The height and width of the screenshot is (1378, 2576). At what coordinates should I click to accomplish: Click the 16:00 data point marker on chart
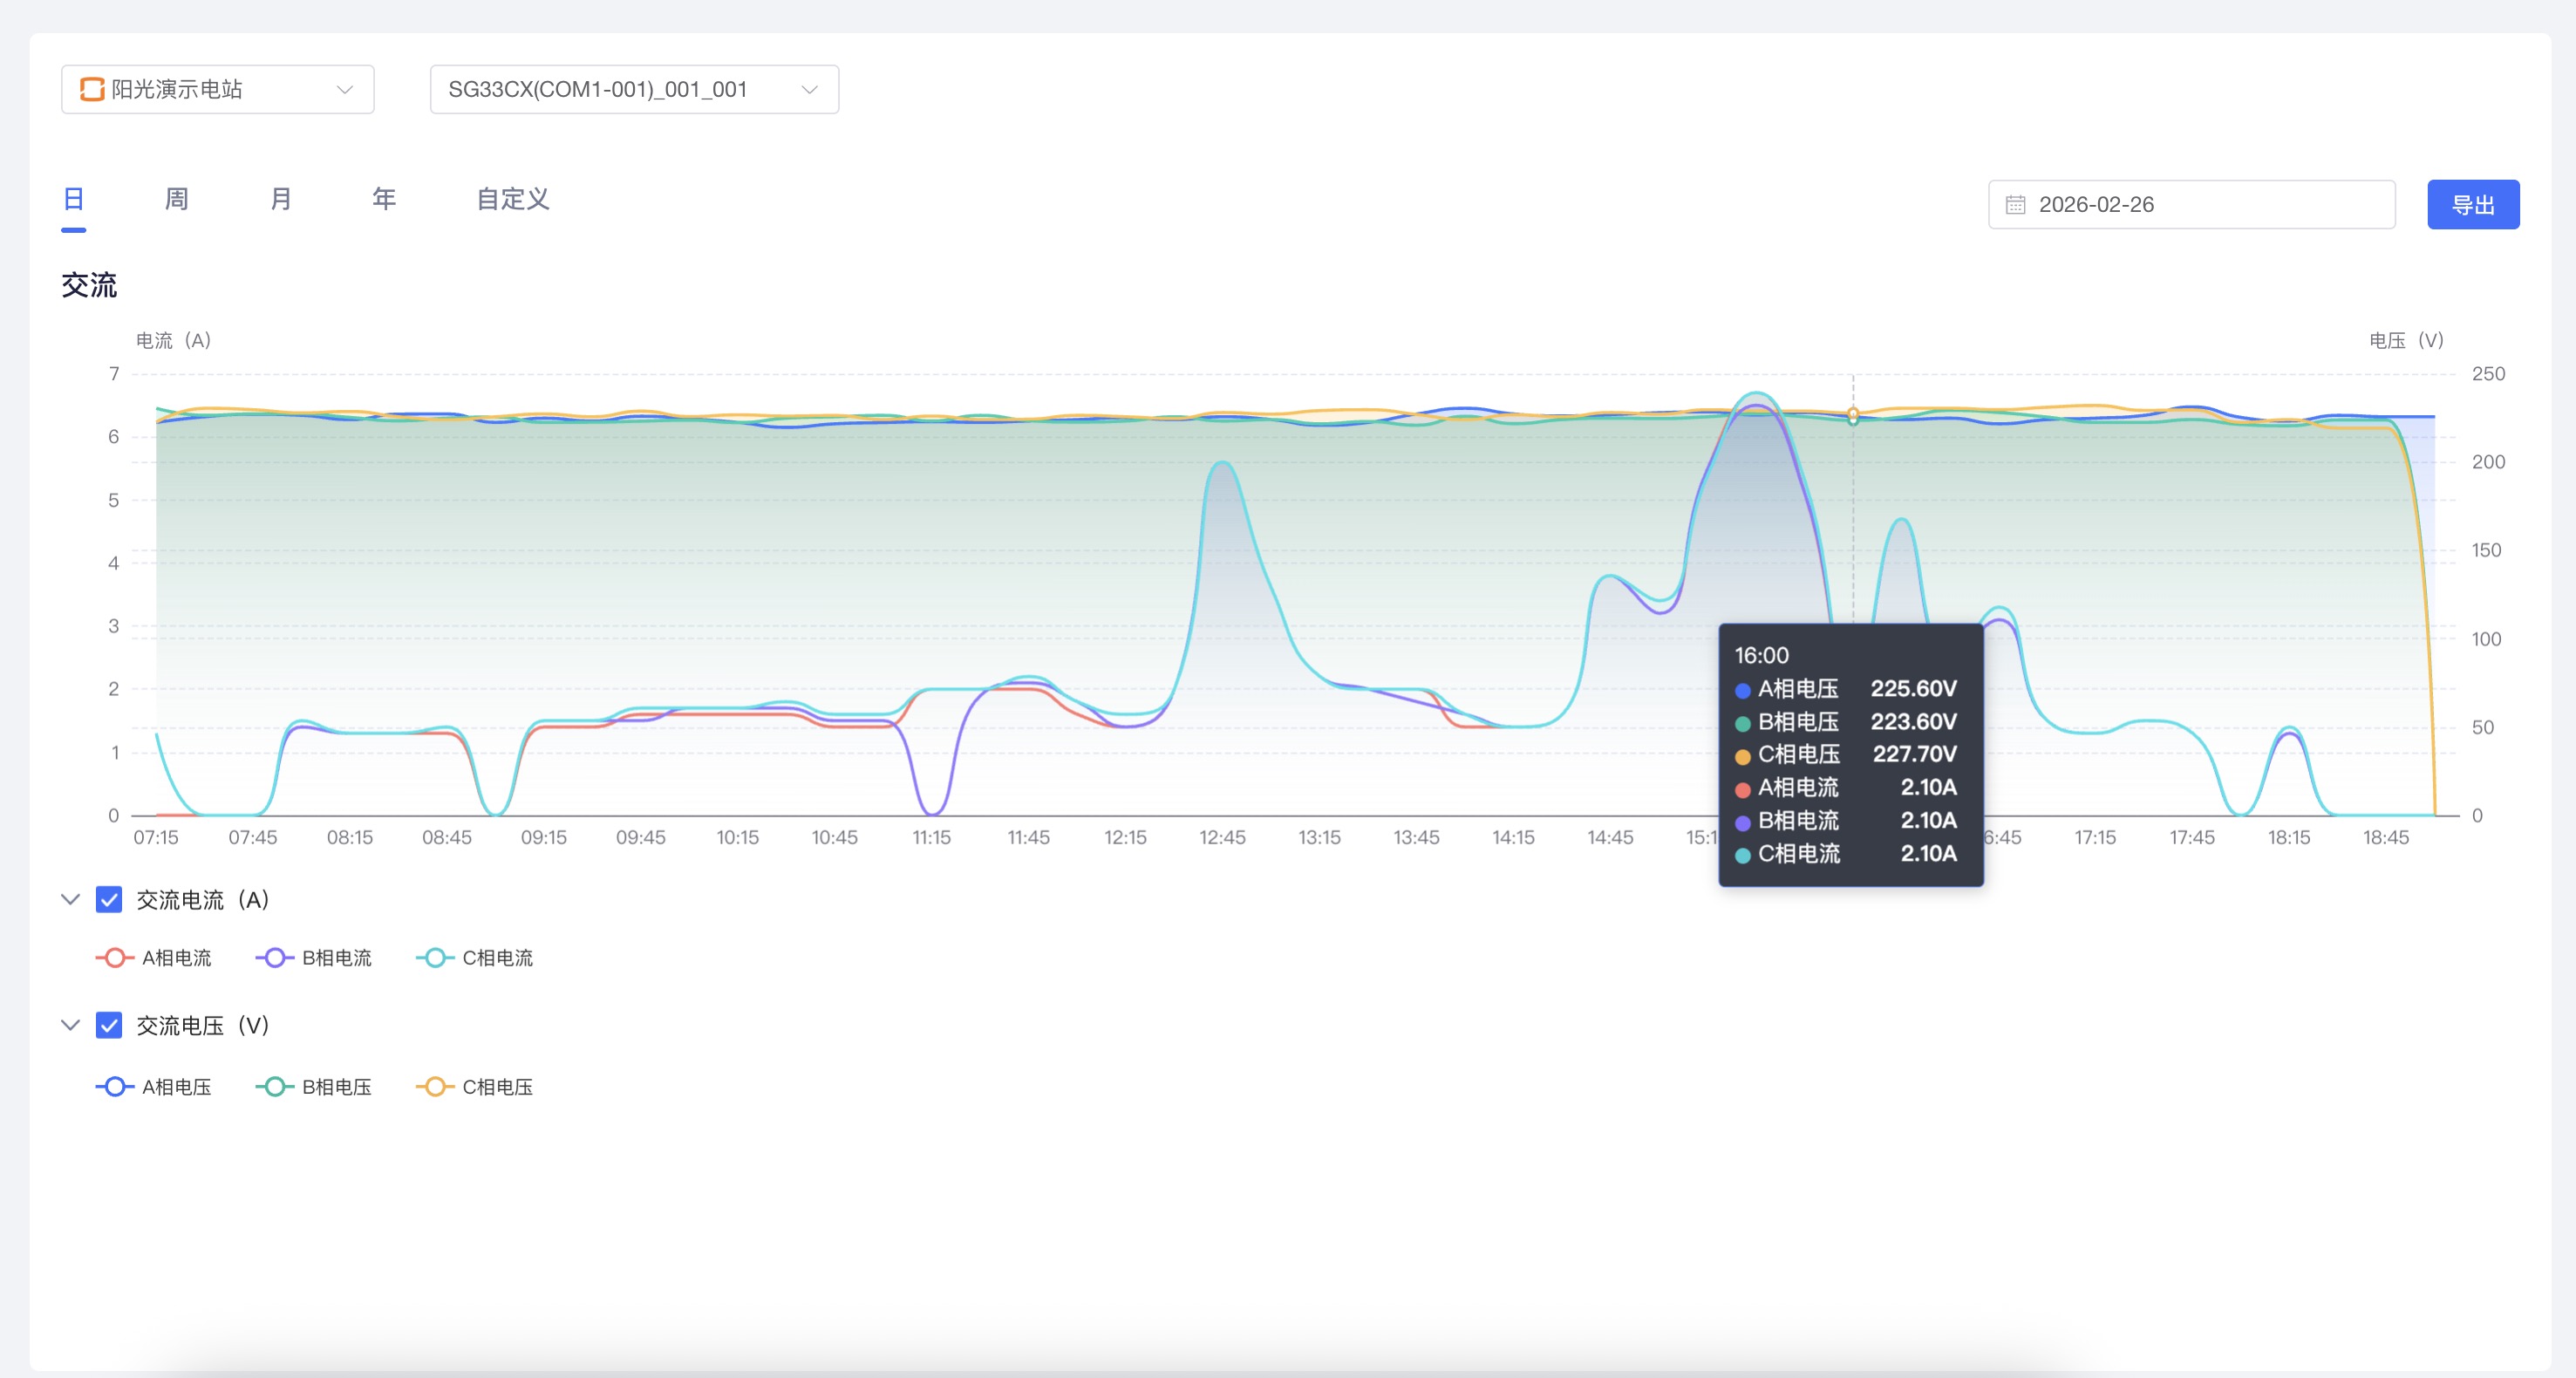[1853, 414]
